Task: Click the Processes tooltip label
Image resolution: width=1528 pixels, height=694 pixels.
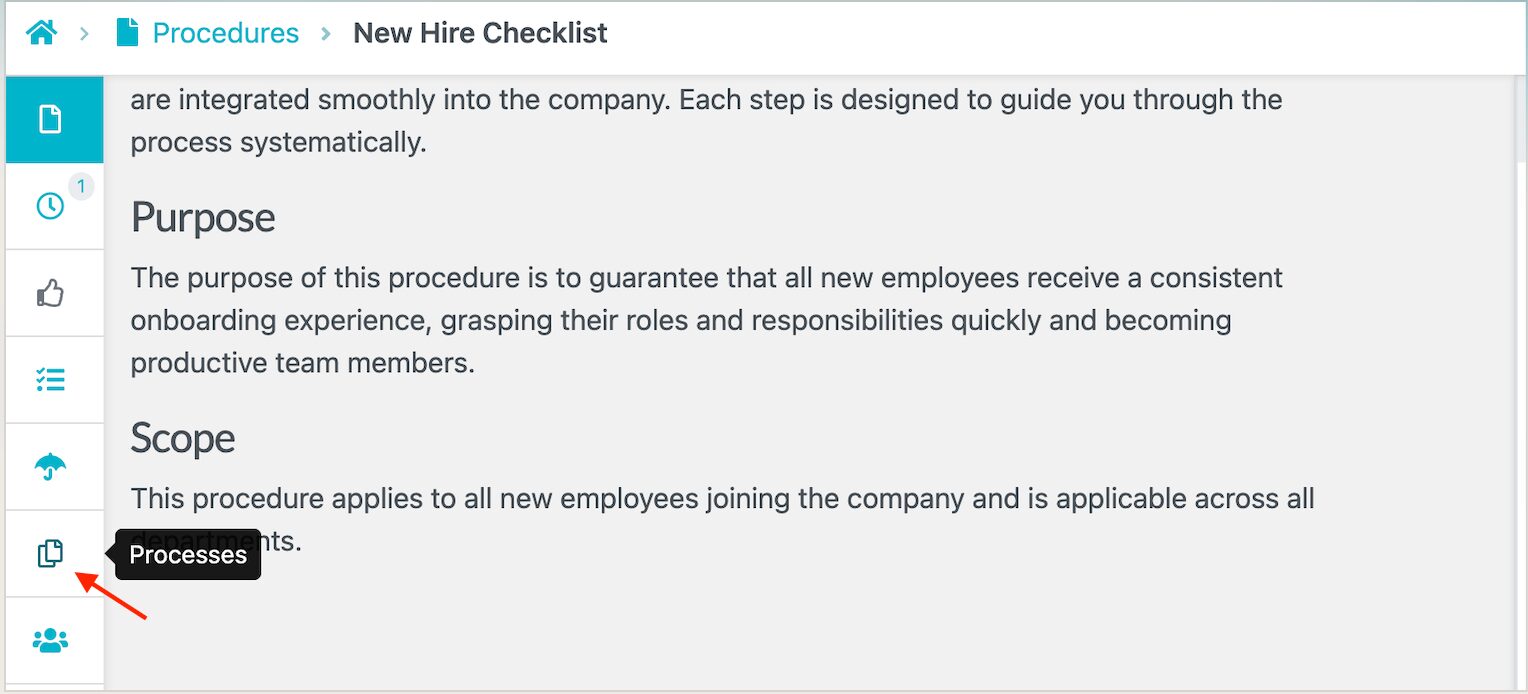Action: tap(188, 555)
